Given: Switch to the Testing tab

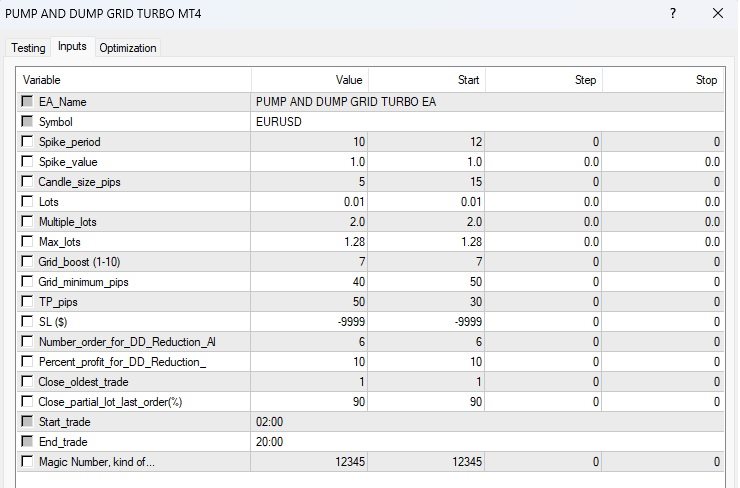Looking at the screenshot, I should point(28,48).
